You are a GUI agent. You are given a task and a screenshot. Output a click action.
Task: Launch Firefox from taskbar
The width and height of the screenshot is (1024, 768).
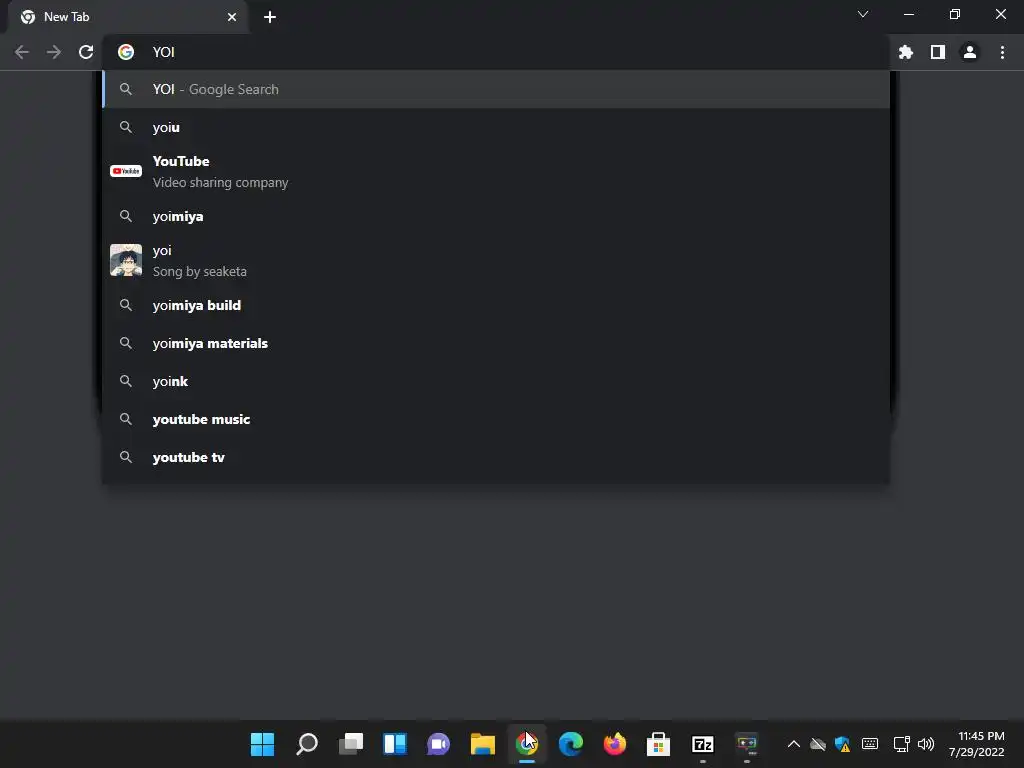click(x=615, y=744)
